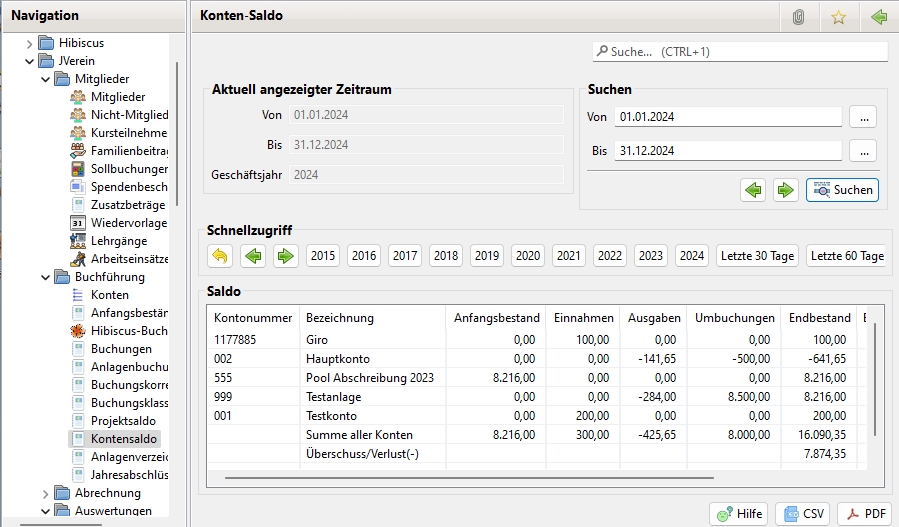Image resolution: width=899 pixels, height=527 pixels.
Task: Select year 2023 quick access button
Action: point(650,256)
